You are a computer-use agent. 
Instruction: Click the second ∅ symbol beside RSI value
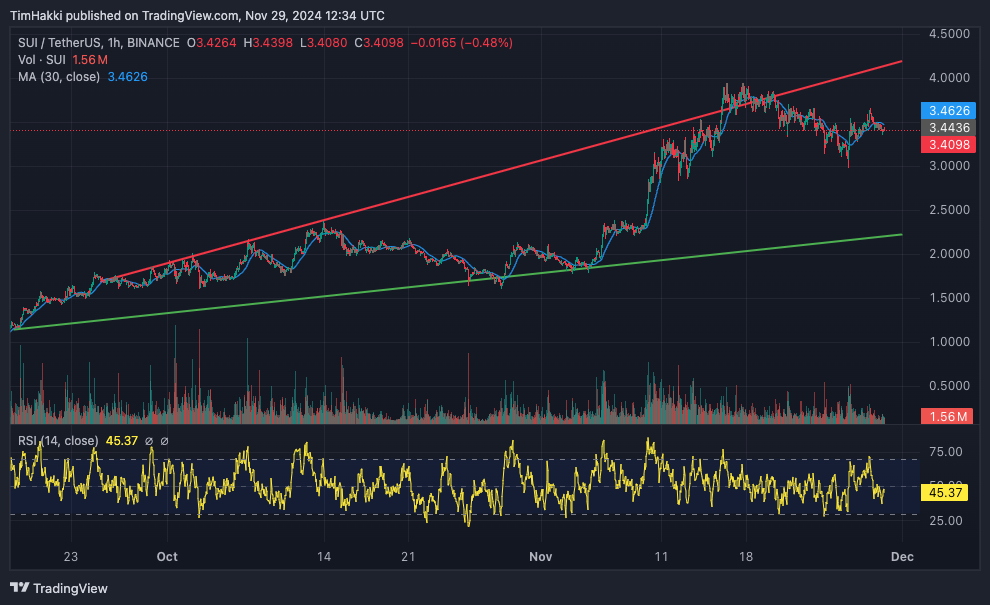click(165, 441)
